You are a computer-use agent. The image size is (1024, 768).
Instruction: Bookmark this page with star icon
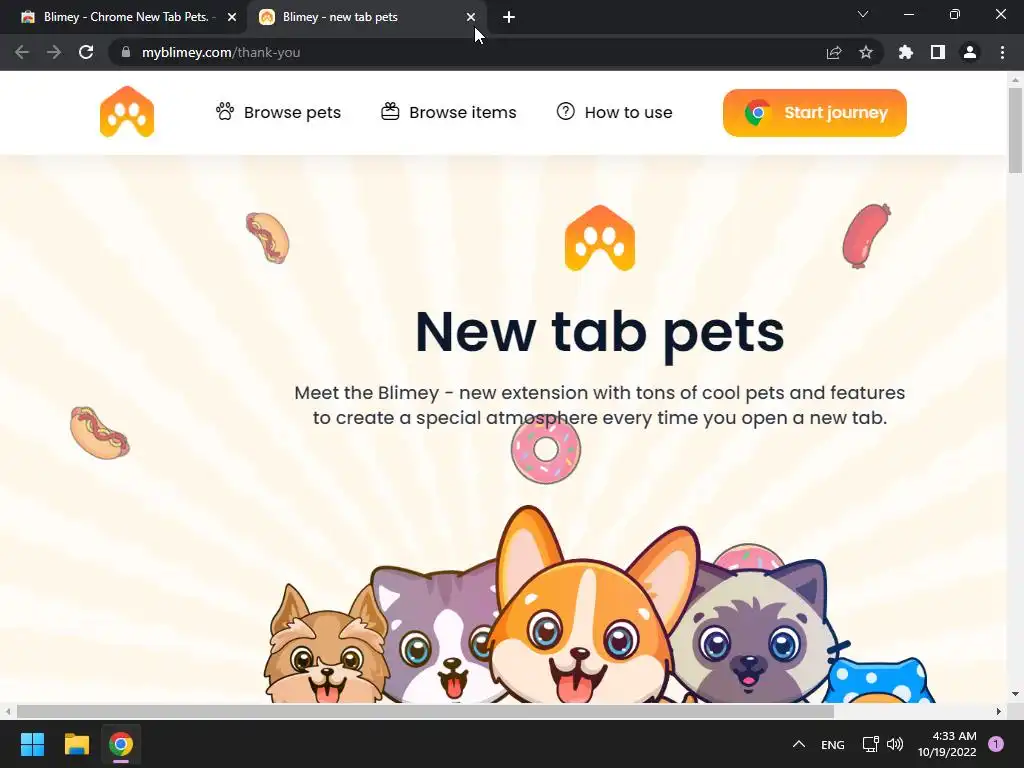[866, 52]
